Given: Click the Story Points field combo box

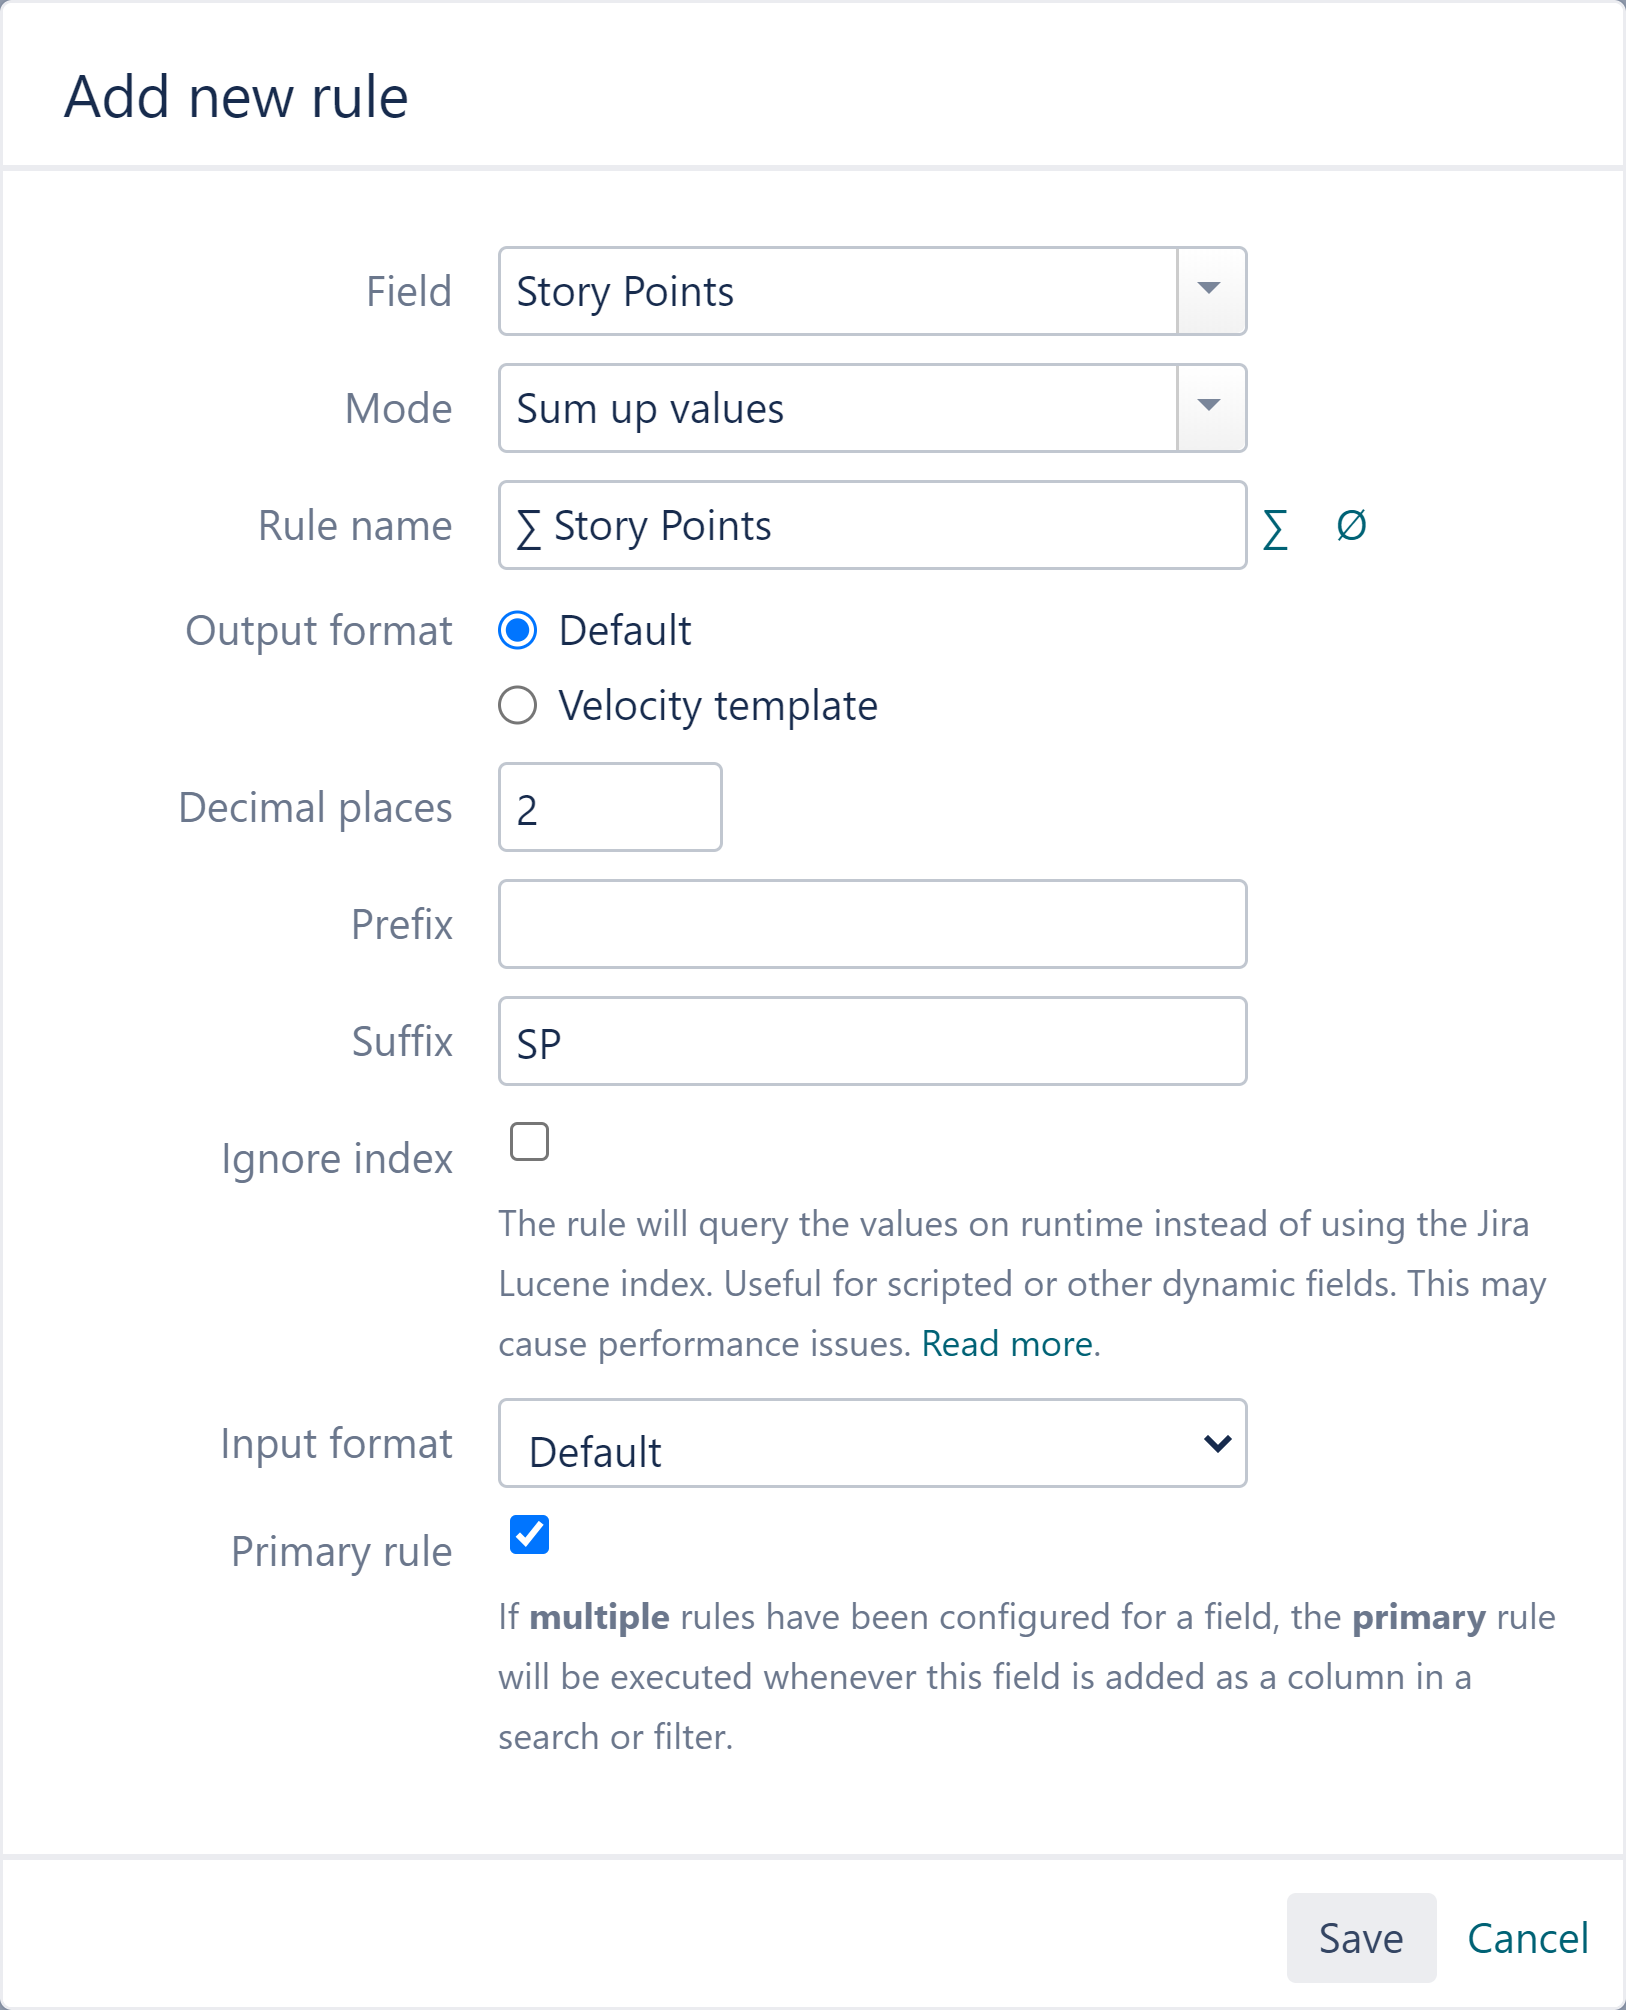Looking at the screenshot, I should point(838,291).
